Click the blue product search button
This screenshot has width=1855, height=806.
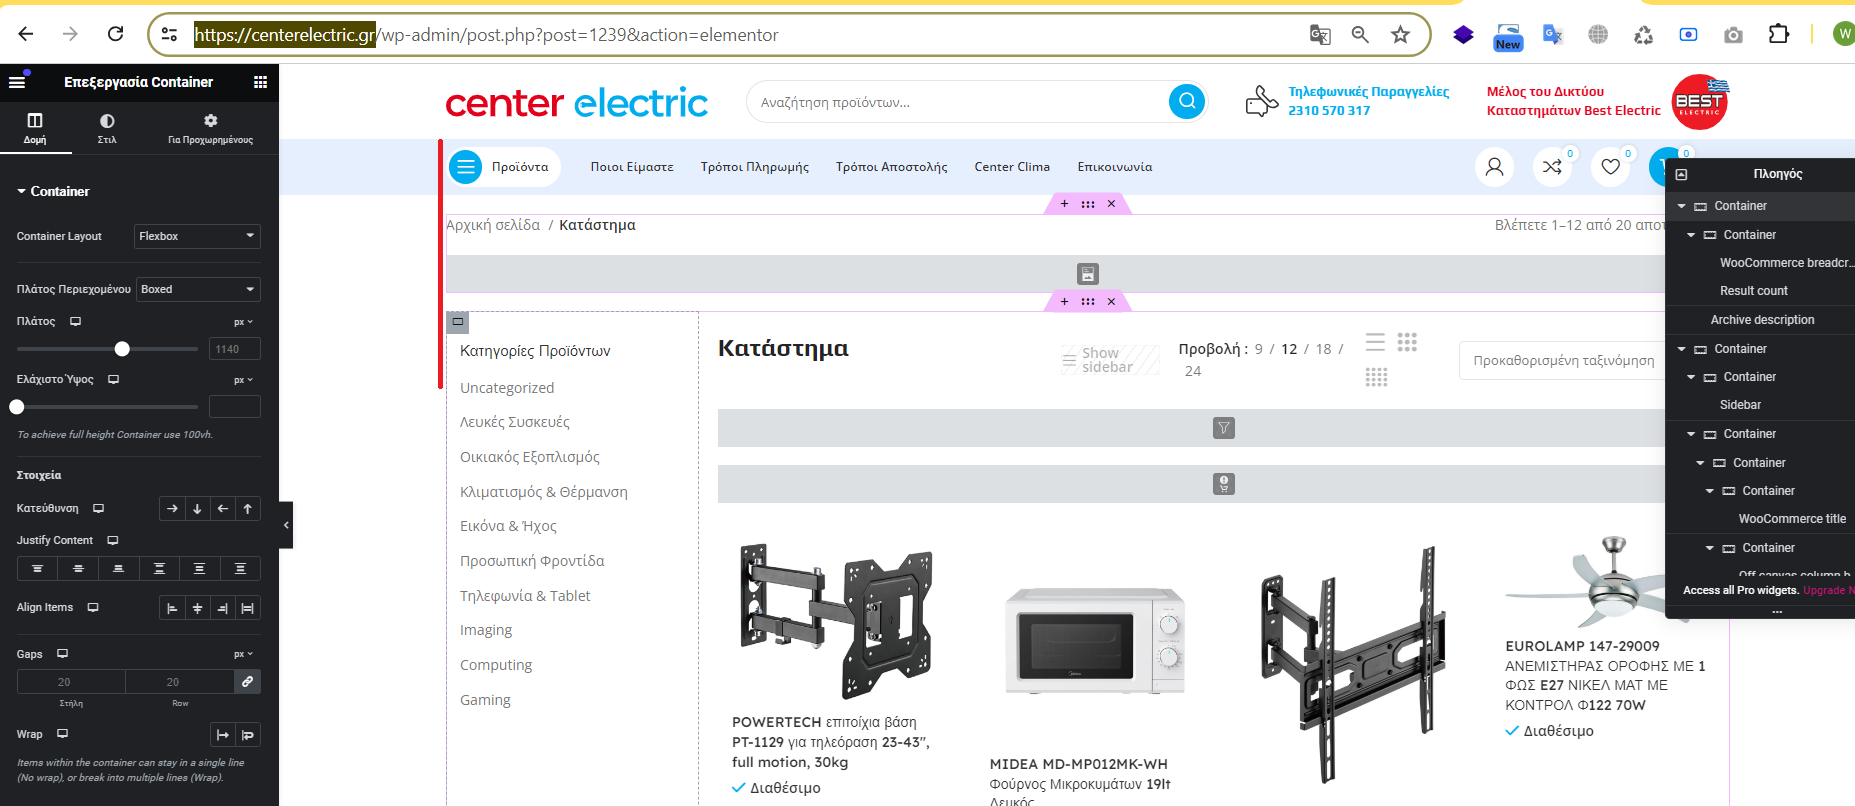pyautogui.click(x=1187, y=101)
